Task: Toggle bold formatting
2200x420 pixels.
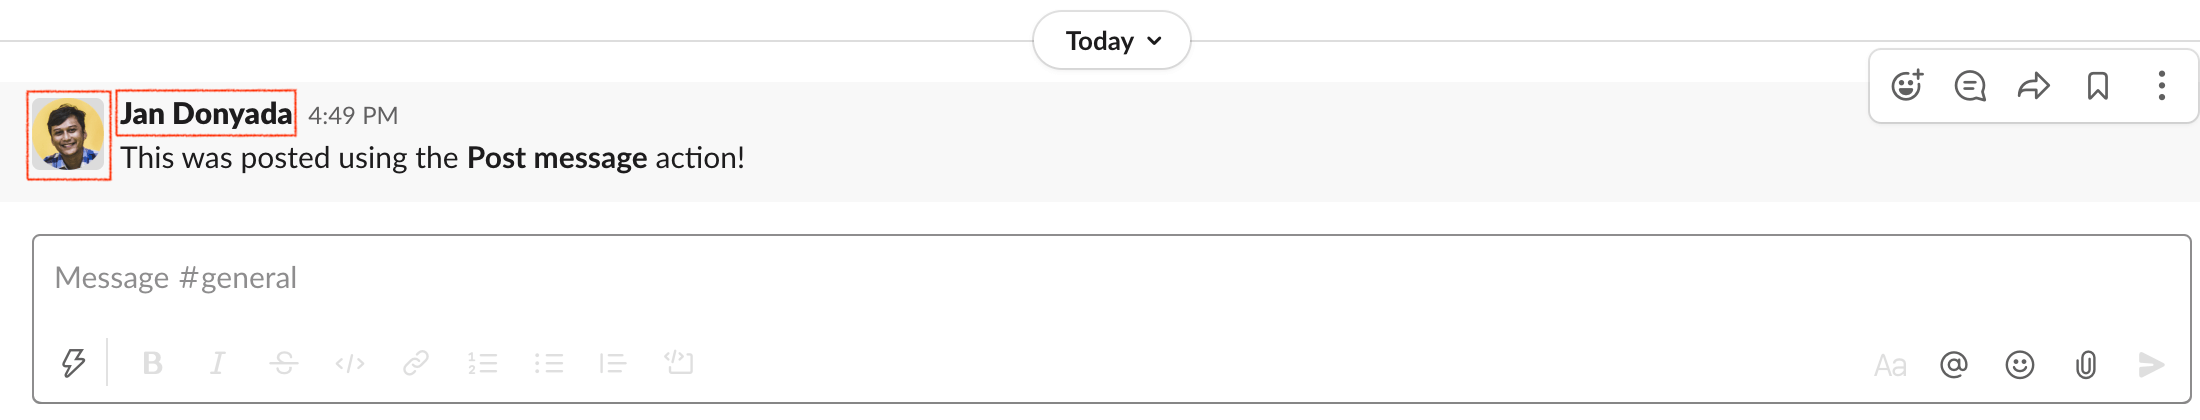Action: click(x=152, y=363)
